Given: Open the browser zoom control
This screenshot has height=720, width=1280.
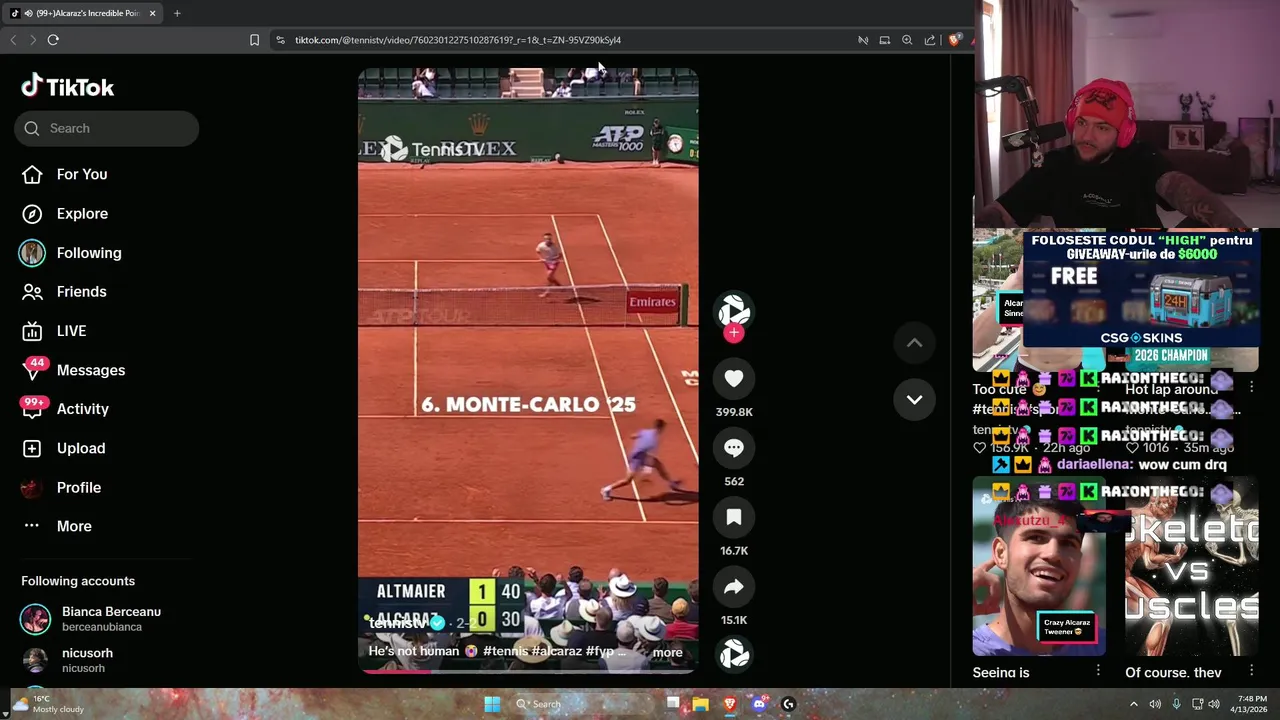Looking at the screenshot, I should pyautogui.click(x=907, y=40).
